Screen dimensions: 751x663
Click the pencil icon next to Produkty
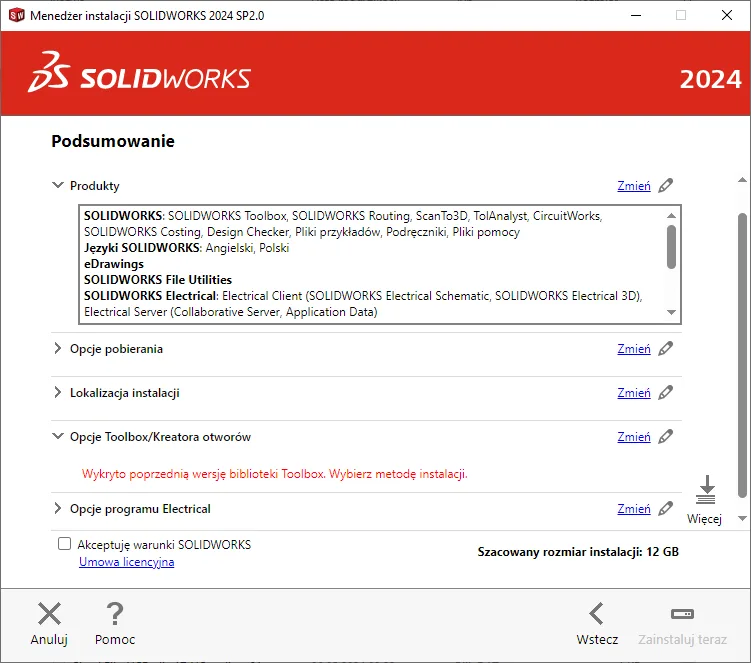[665, 185]
